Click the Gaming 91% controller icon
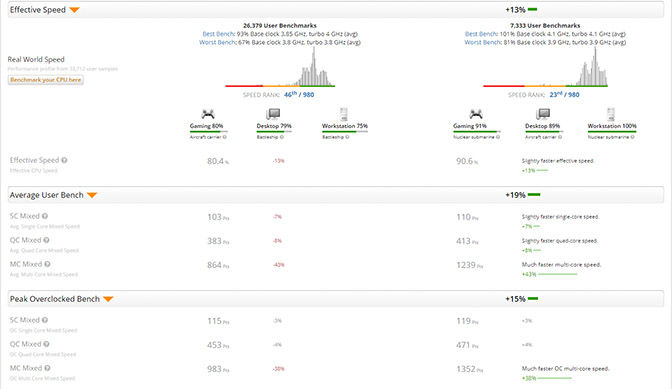The height and width of the screenshot is (389, 672). pyautogui.click(x=476, y=114)
